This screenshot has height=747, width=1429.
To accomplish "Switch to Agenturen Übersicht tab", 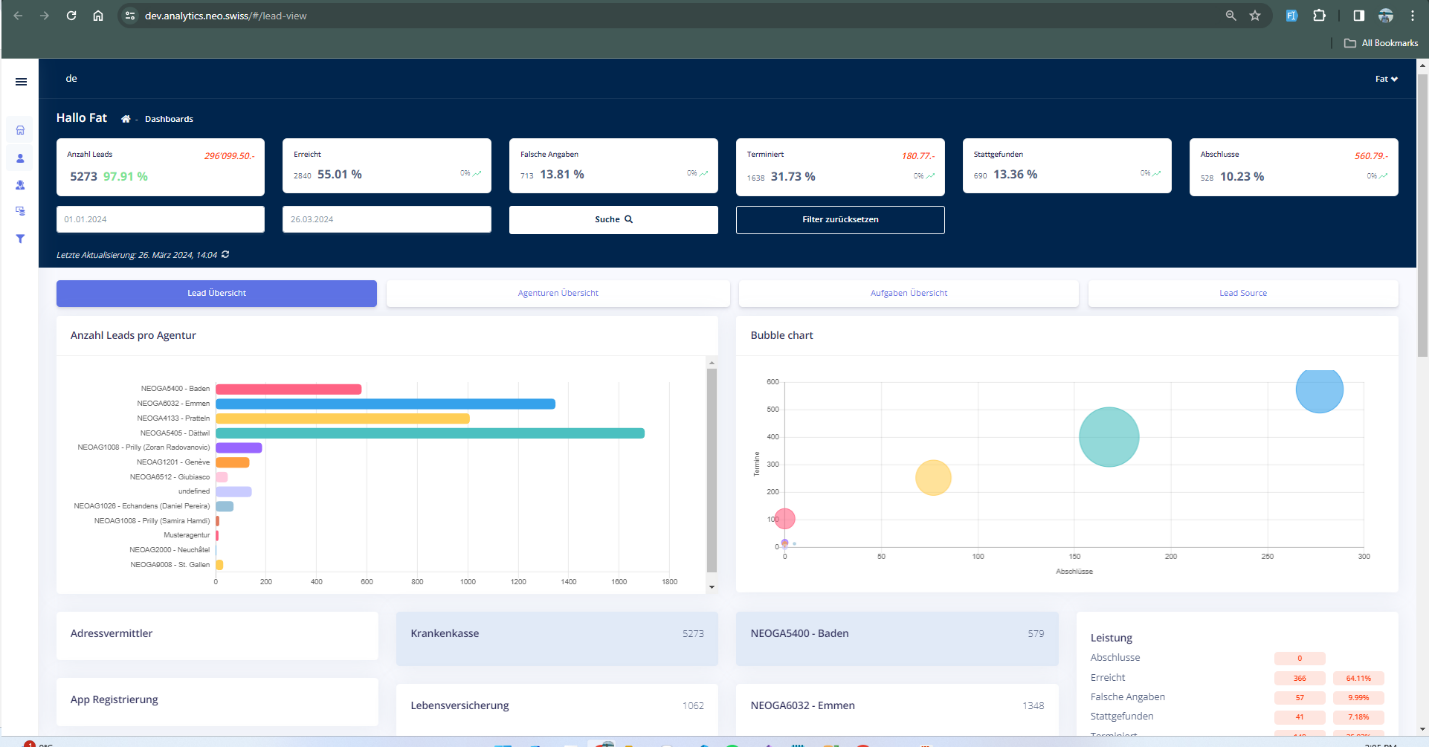I will click(x=558, y=293).
